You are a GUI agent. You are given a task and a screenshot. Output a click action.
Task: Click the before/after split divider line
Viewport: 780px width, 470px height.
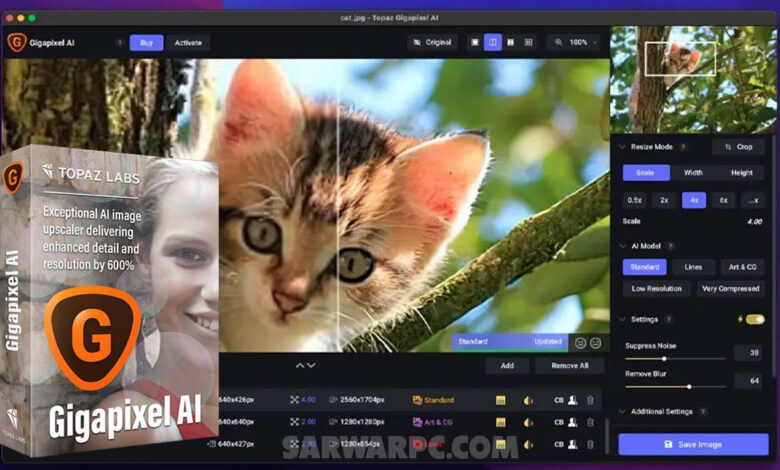pos(338,205)
